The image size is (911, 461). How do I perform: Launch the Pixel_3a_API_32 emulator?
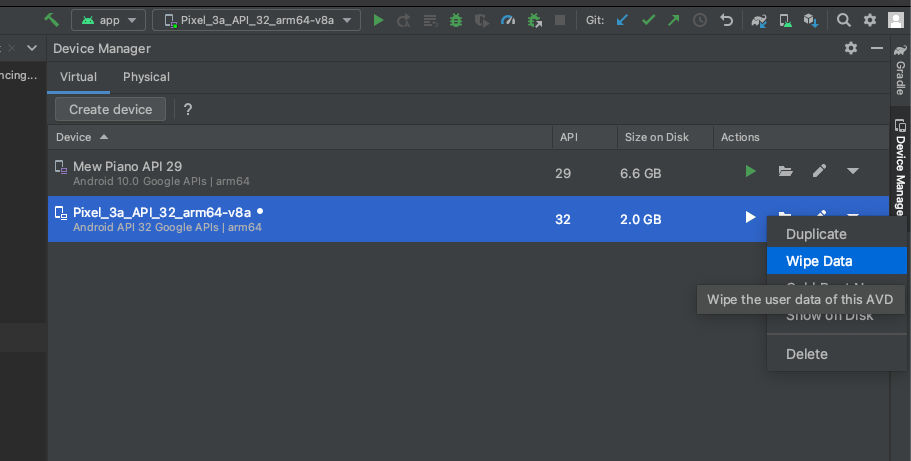pyautogui.click(x=751, y=217)
